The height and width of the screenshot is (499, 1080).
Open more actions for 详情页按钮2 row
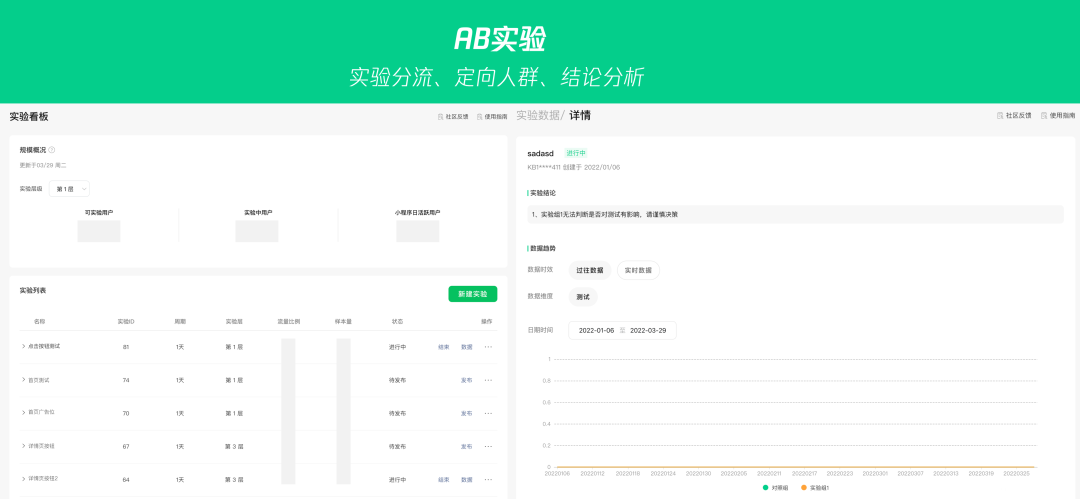pyautogui.click(x=488, y=479)
